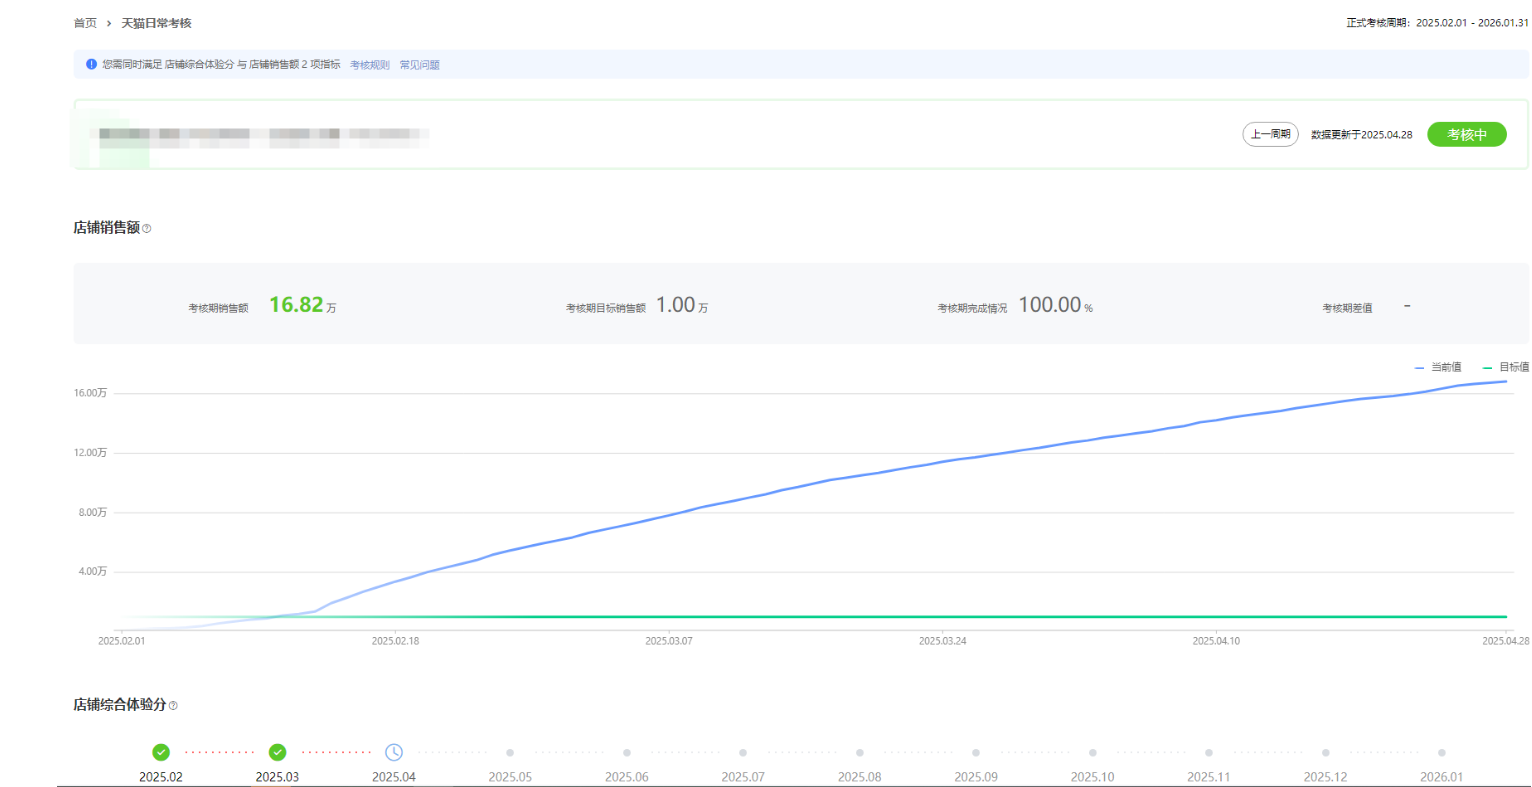Click the 16.82 万 sales figure
Image resolution: width=1532 pixels, height=787 pixels.
click(x=296, y=305)
